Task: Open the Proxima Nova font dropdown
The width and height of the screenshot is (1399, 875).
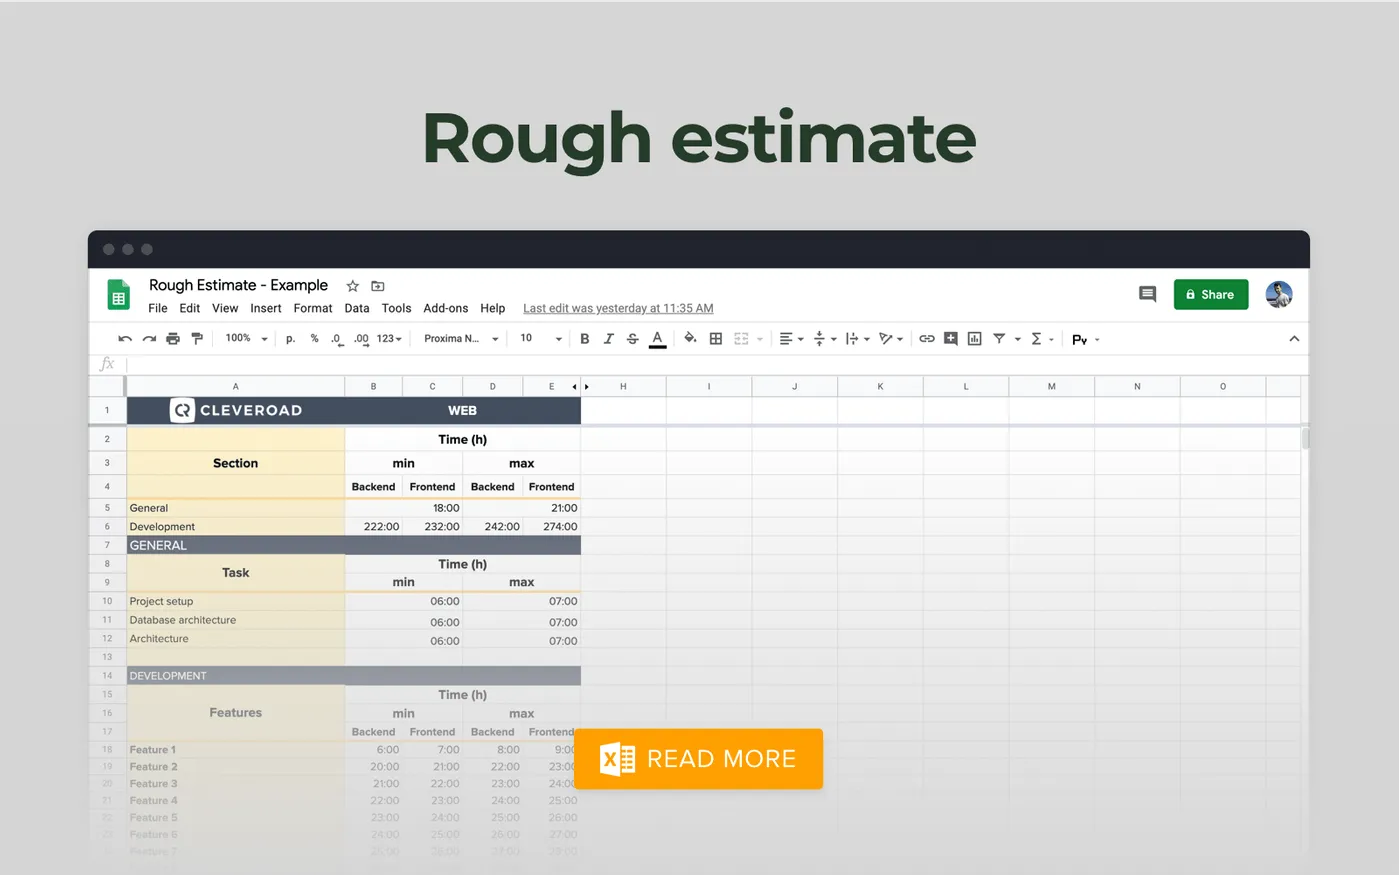Action: coord(461,339)
